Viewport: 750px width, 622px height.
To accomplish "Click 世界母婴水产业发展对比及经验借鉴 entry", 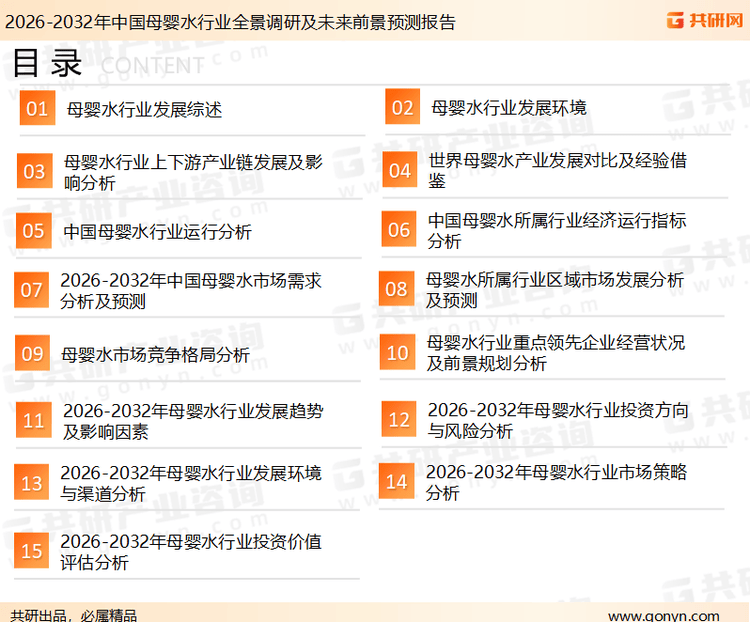I will click(557, 171).
